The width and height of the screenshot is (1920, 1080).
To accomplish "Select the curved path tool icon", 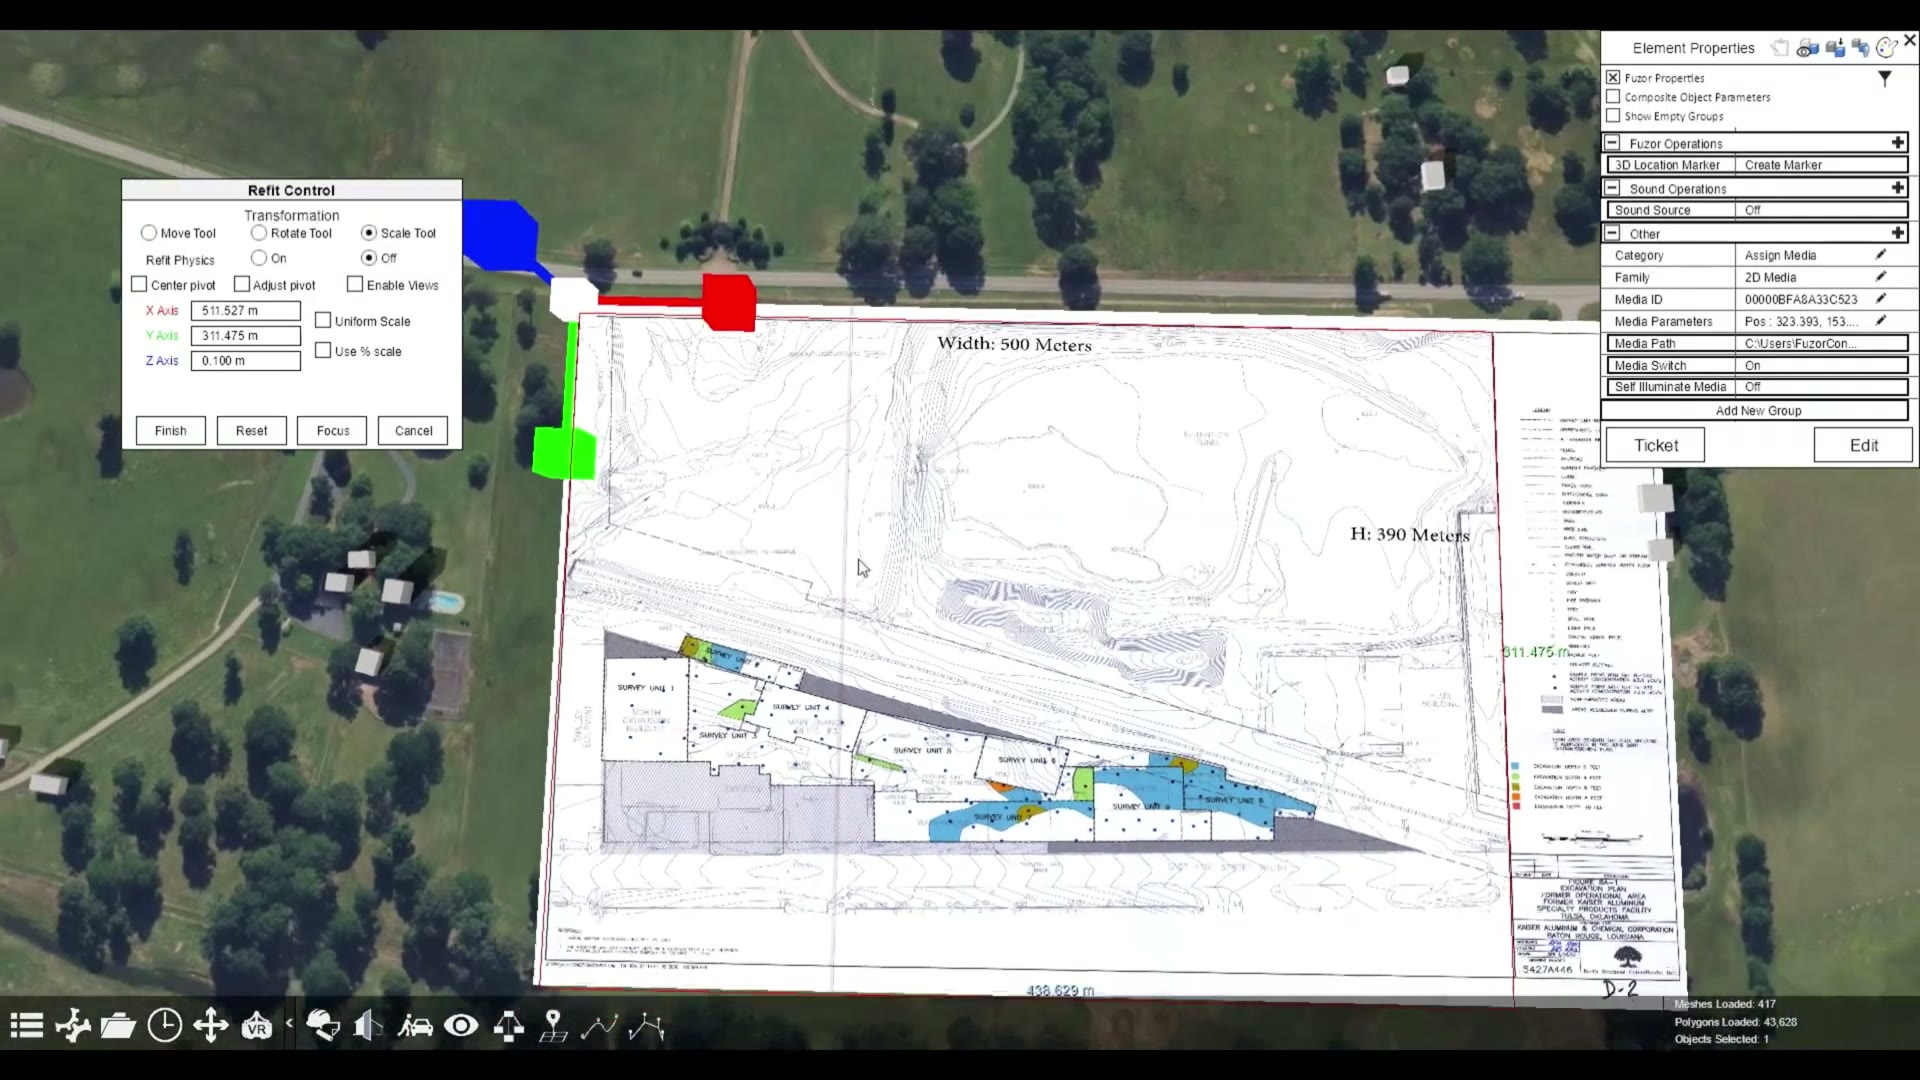I will [600, 1026].
